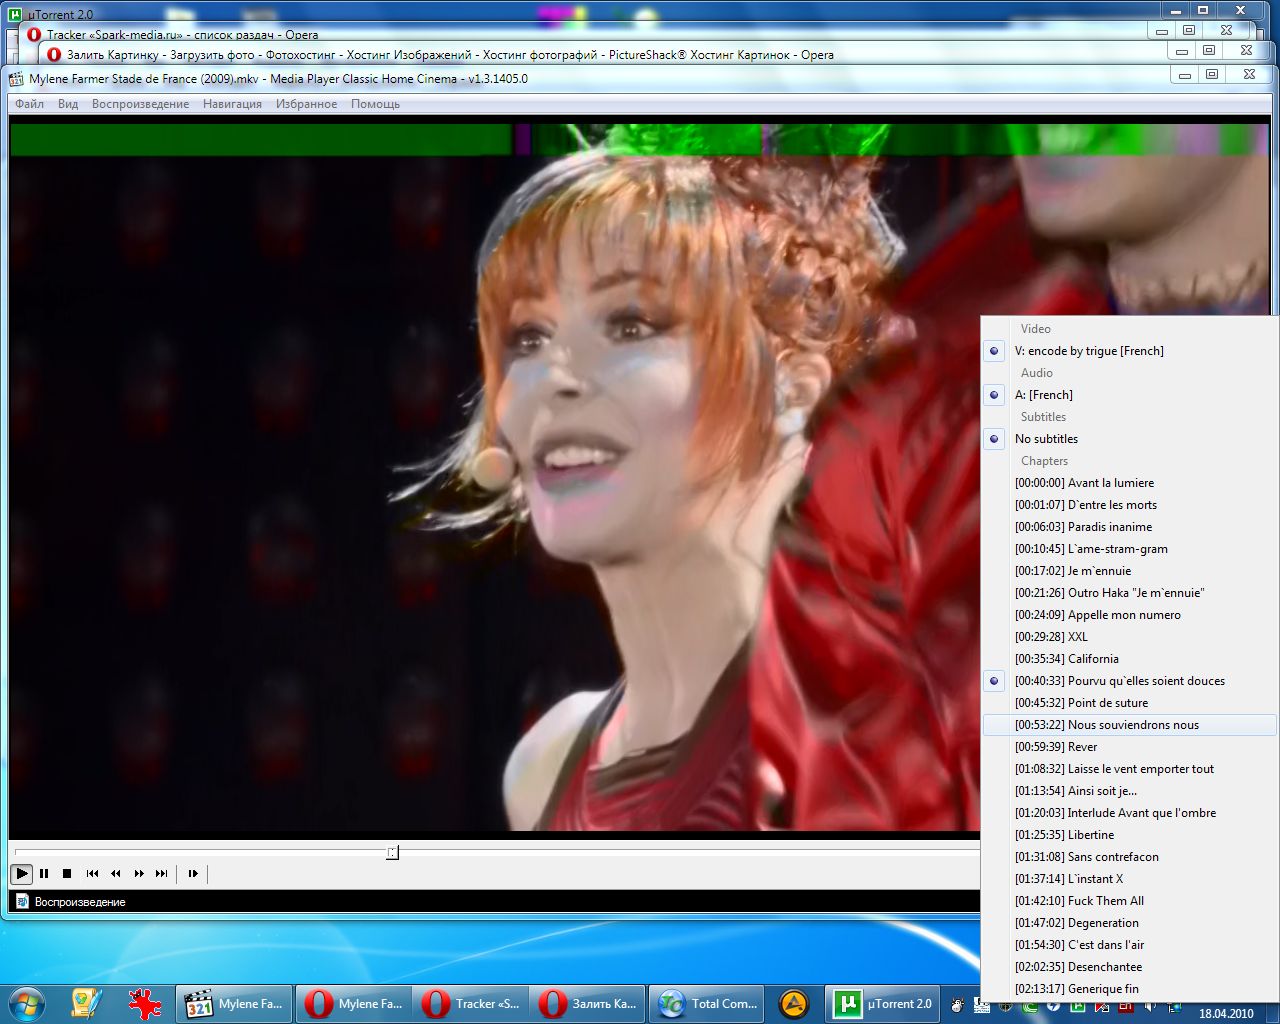This screenshot has width=1280, height=1024.
Task: Click the status bar icon beside Воспроизведение
Action: (22, 901)
